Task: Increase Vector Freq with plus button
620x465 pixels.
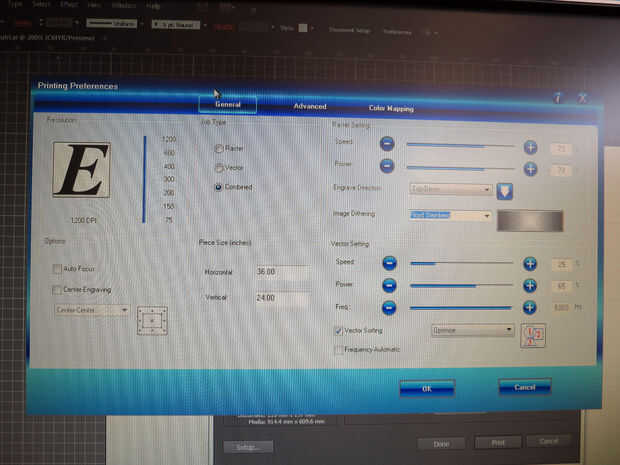Action: (x=529, y=308)
